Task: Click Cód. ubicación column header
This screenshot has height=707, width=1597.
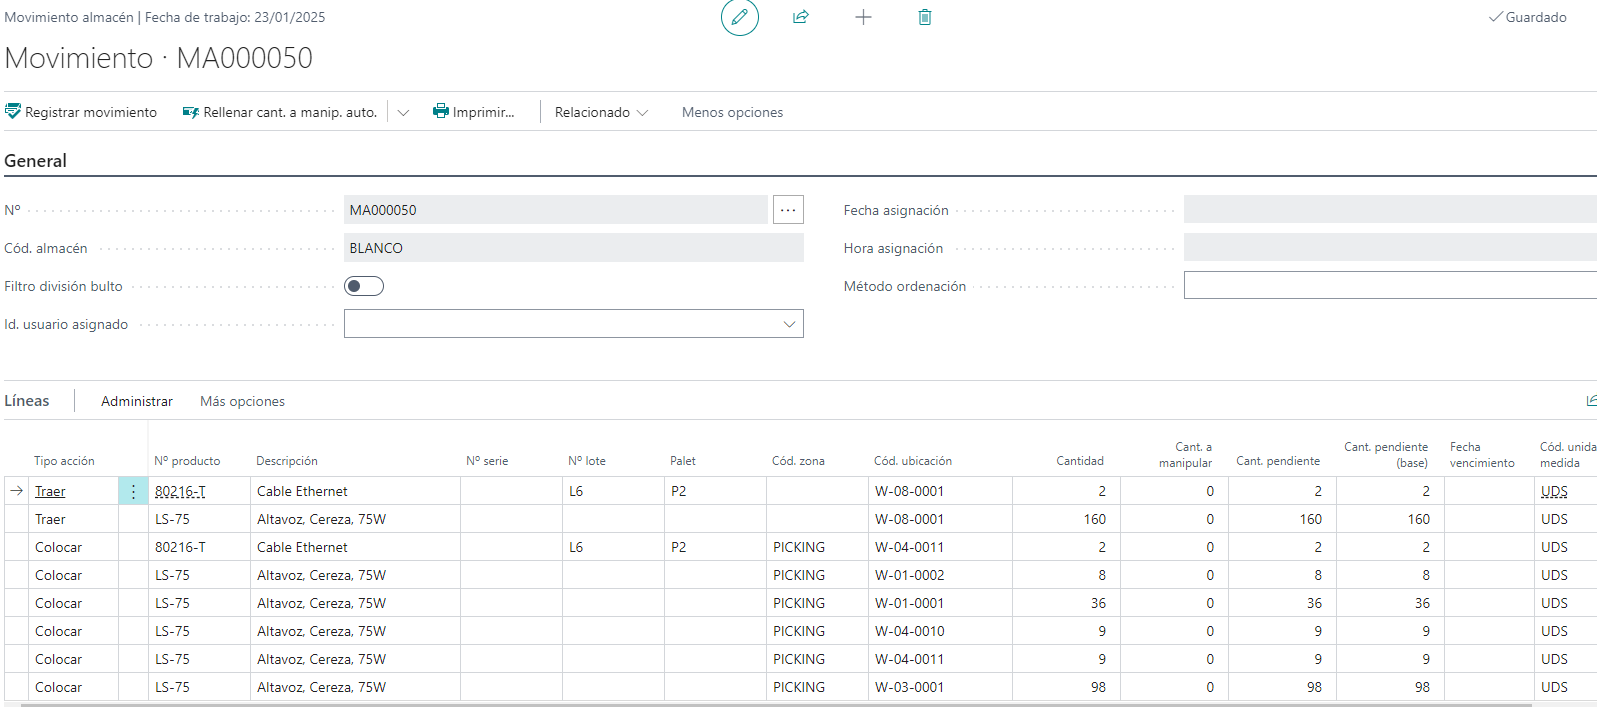Action: [x=913, y=461]
